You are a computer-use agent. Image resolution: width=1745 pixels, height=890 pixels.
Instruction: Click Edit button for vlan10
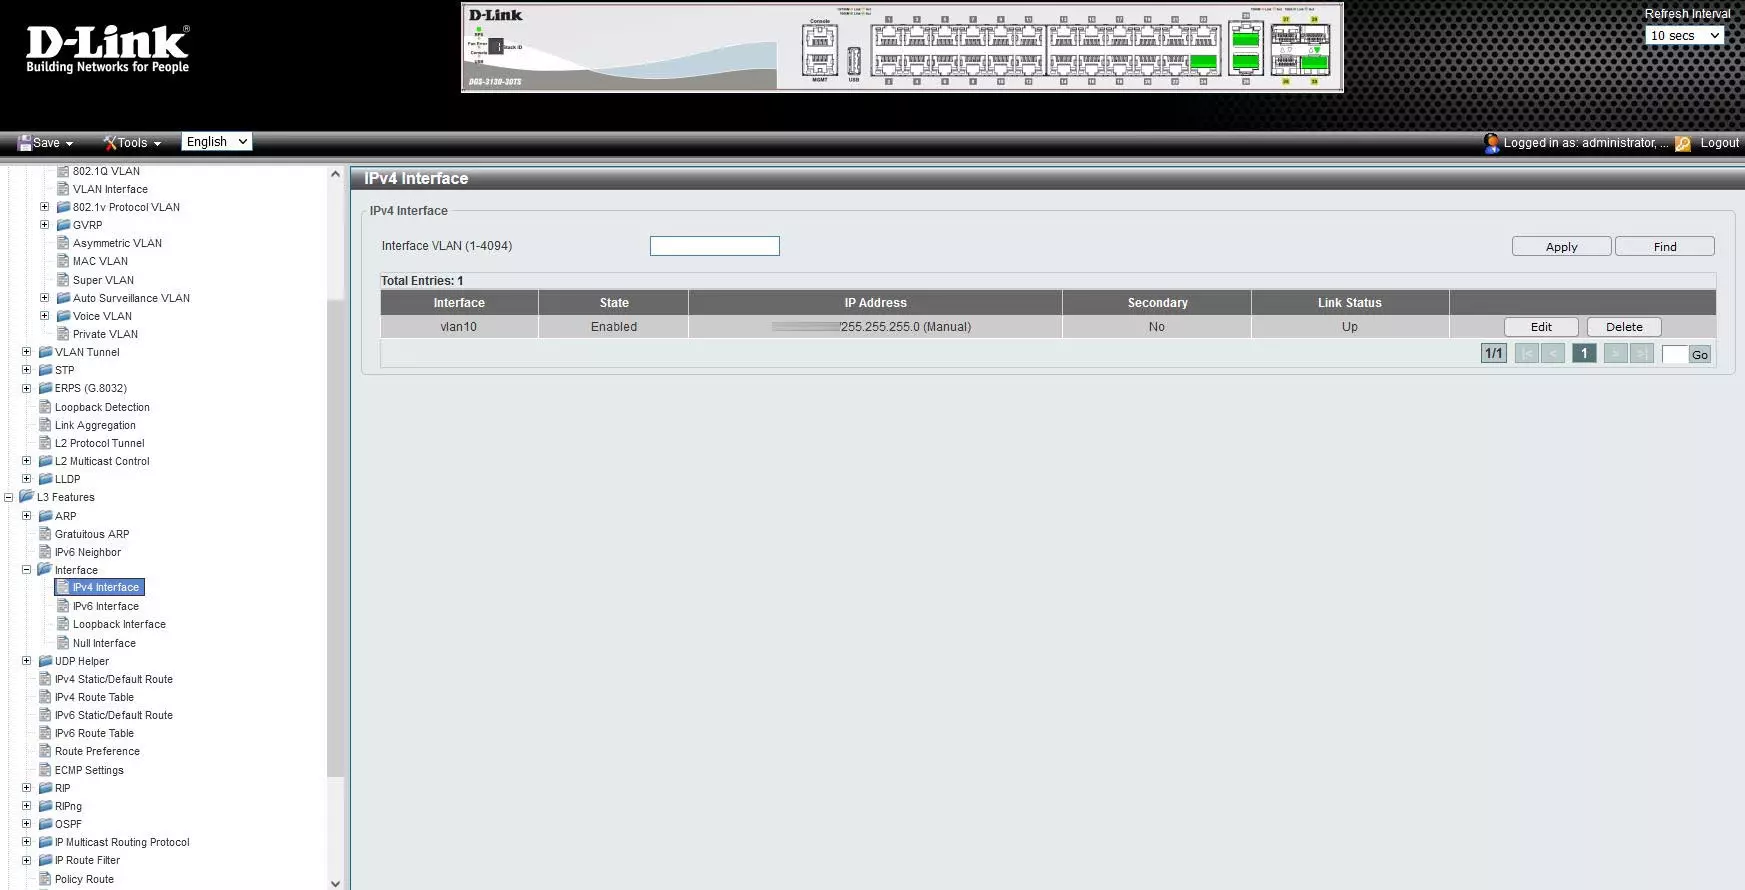pos(1540,327)
